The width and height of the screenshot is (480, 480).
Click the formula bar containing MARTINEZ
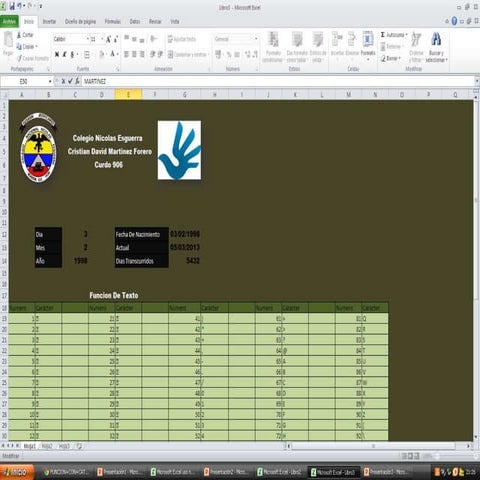pos(278,81)
